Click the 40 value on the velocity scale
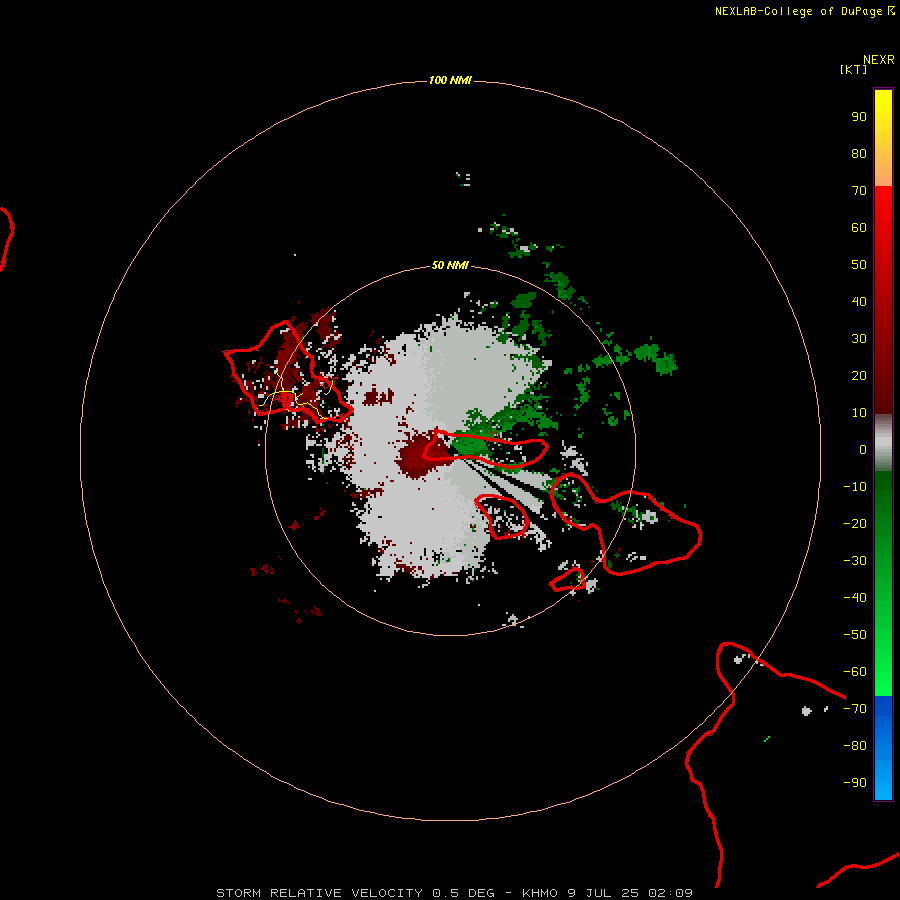The image size is (900, 900). click(859, 302)
